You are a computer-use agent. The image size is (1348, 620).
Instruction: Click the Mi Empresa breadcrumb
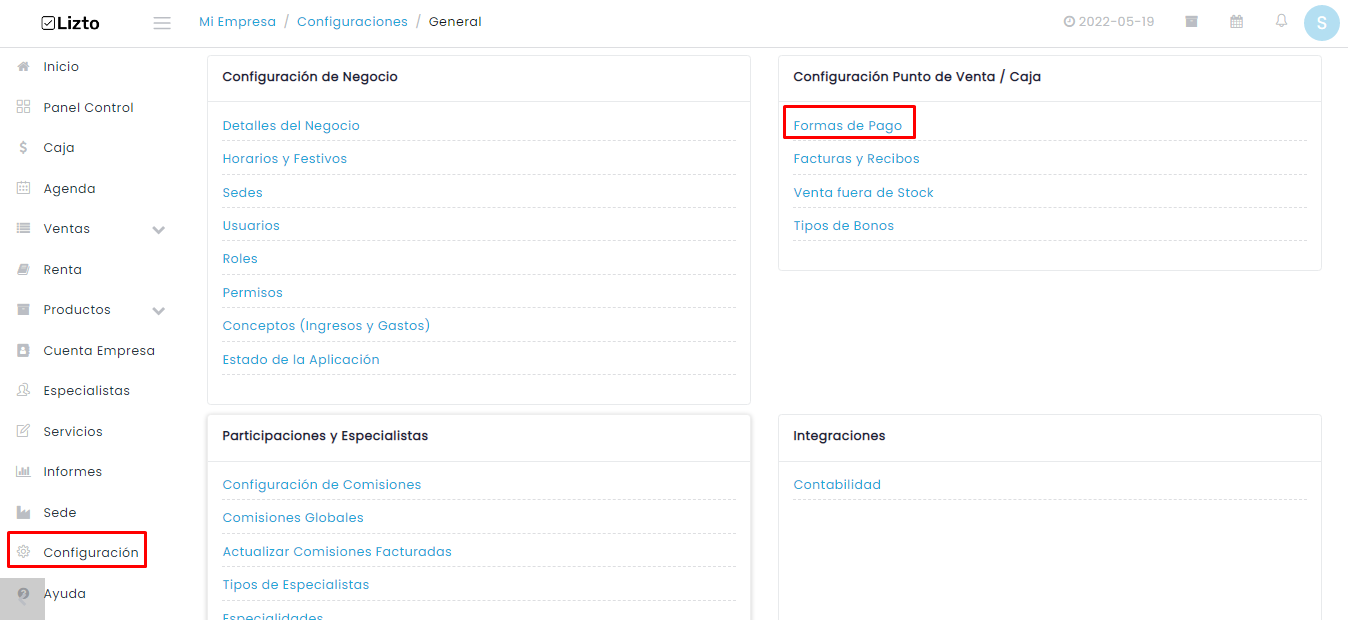click(238, 22)
